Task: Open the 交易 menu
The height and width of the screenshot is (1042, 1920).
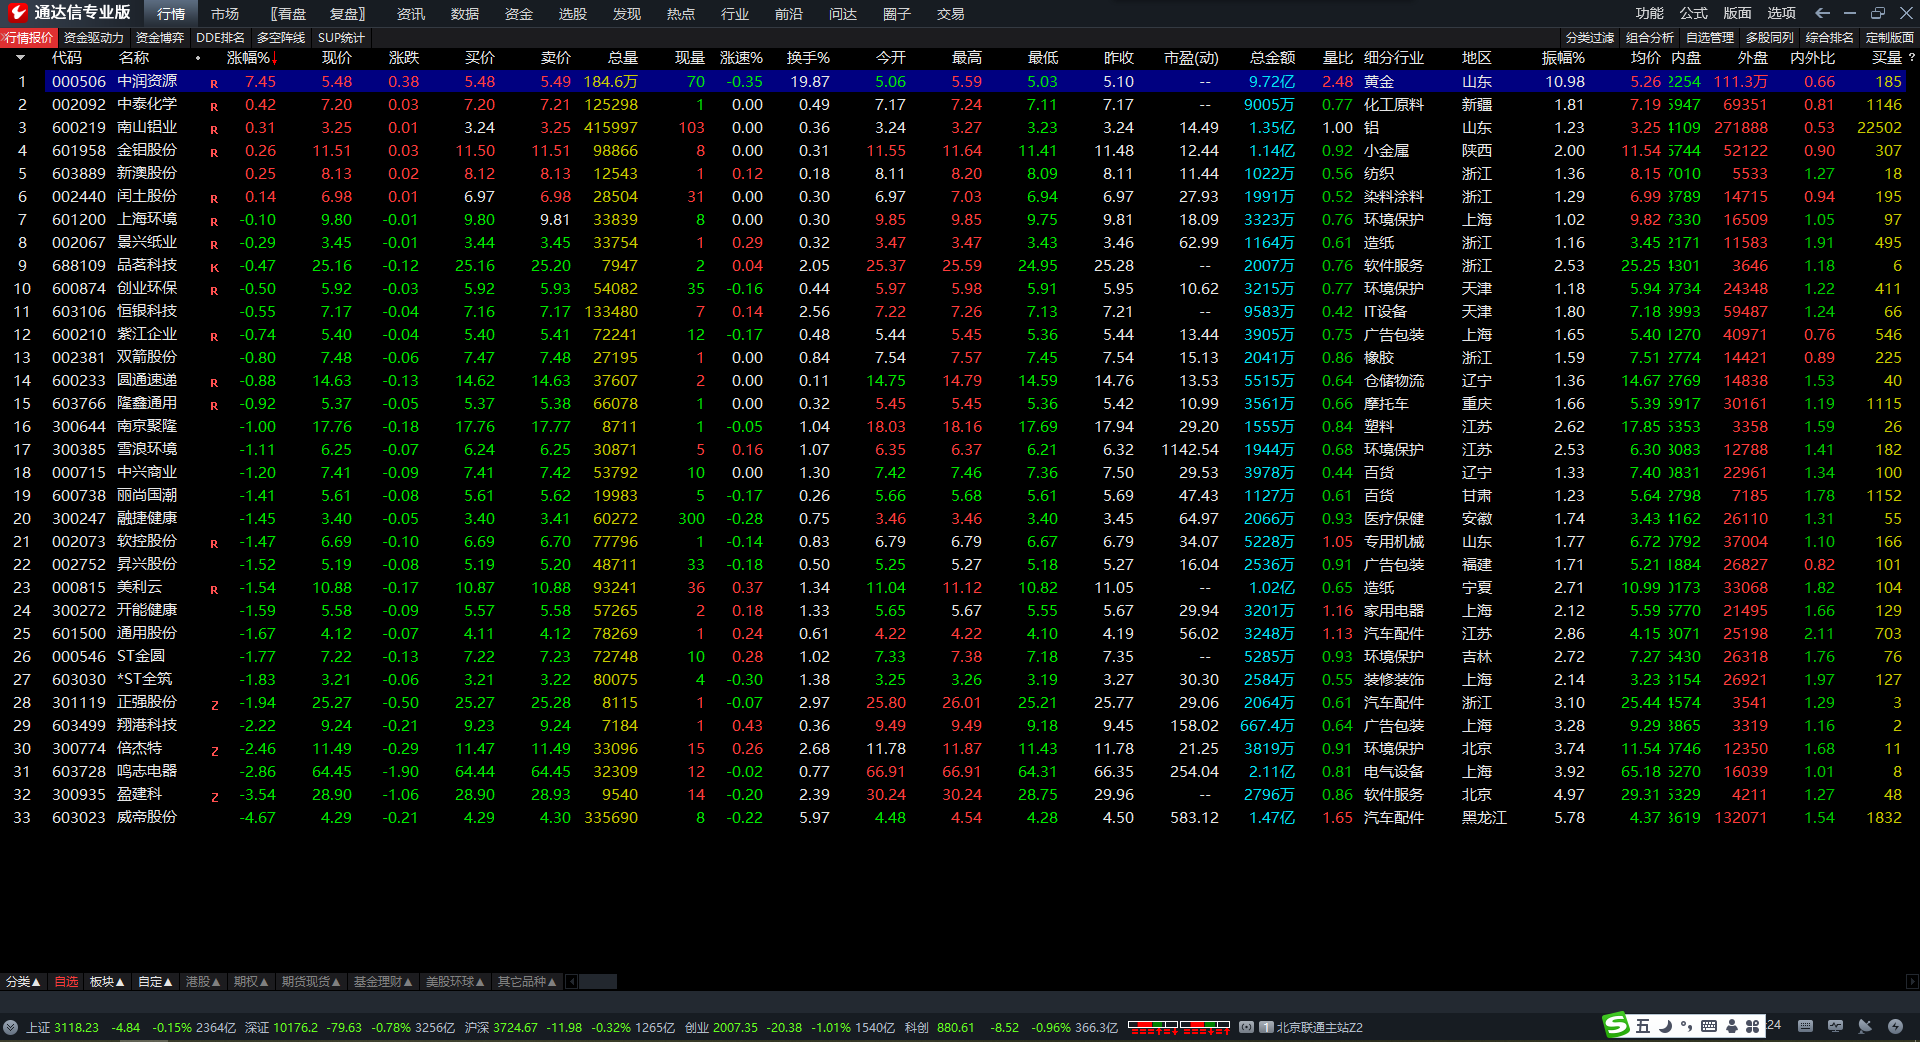Action: 951,14
